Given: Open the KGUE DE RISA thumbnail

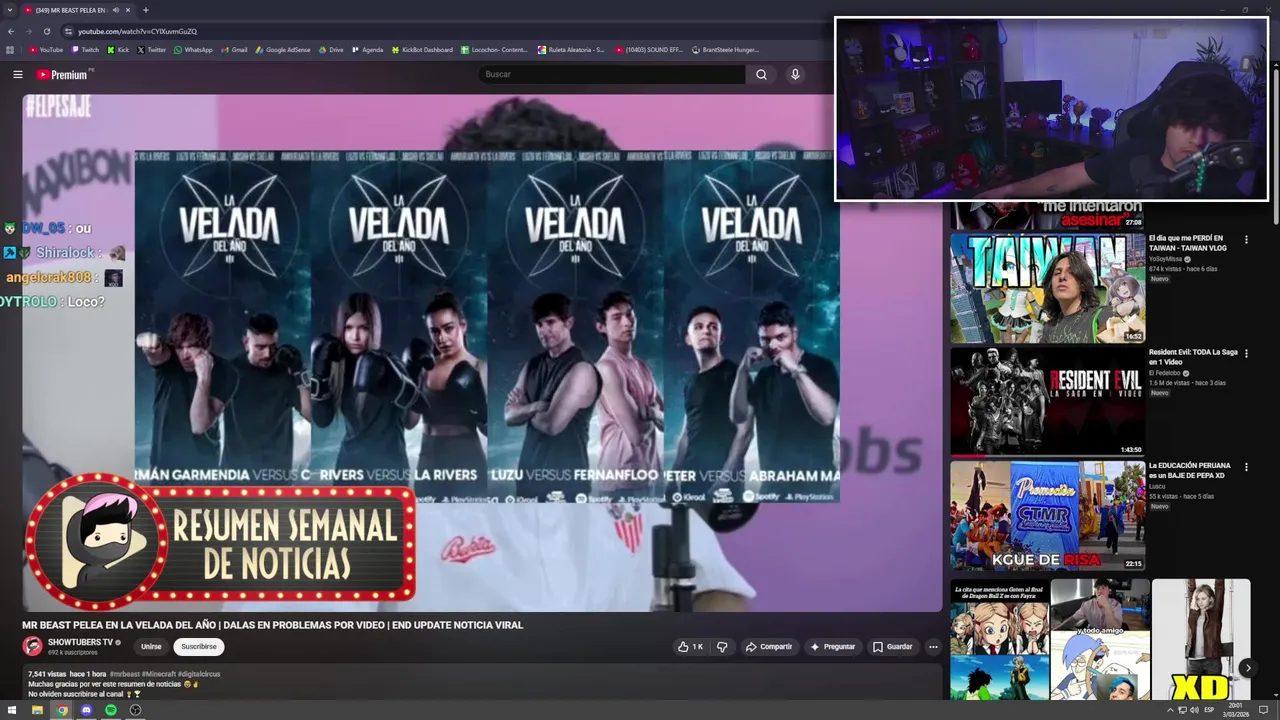Looking at the screenshot, I should point(1047,515).
